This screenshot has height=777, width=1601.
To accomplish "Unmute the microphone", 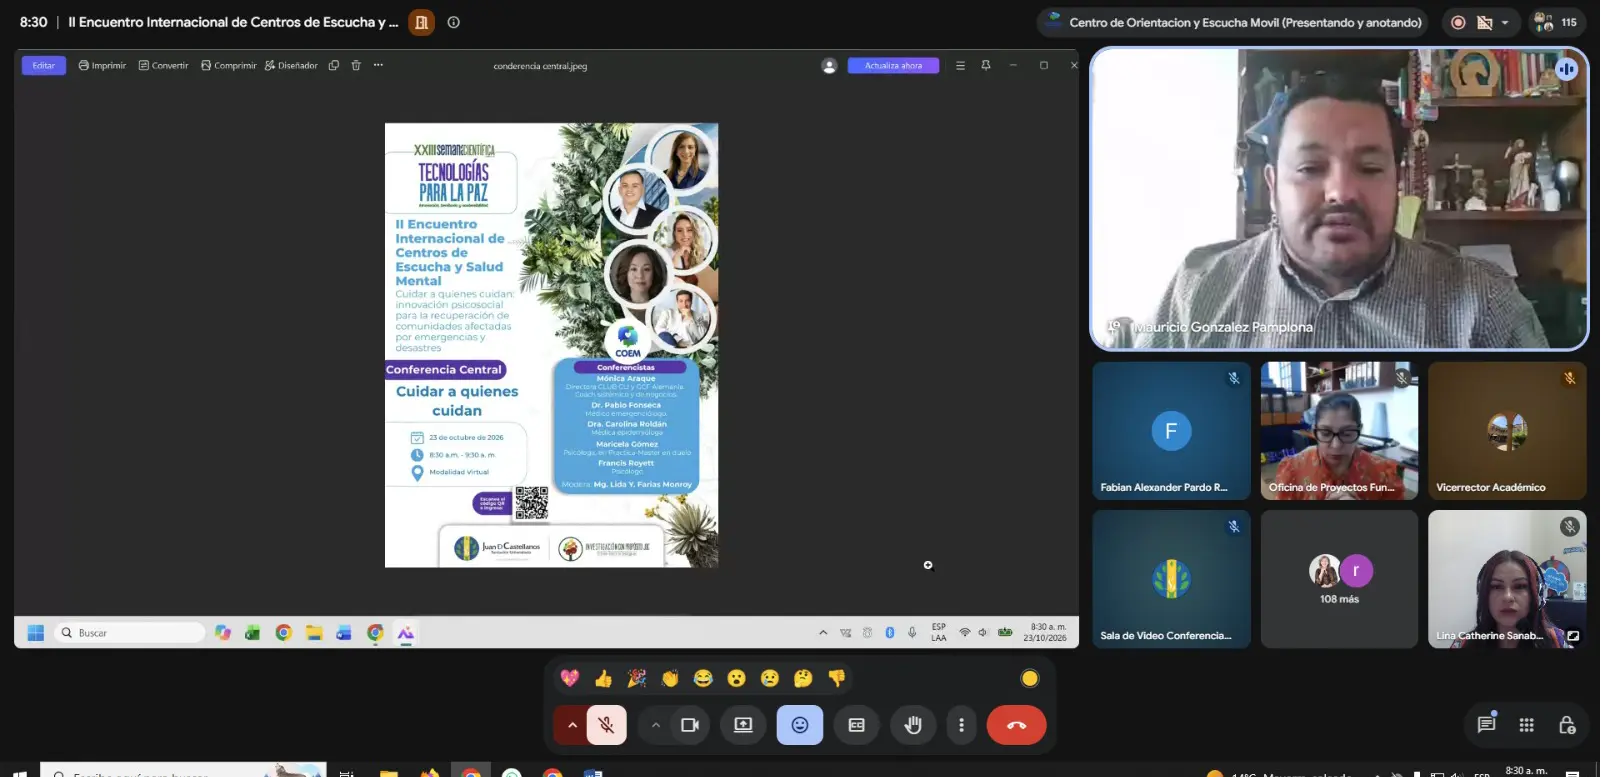I will [x=606, y=725].
